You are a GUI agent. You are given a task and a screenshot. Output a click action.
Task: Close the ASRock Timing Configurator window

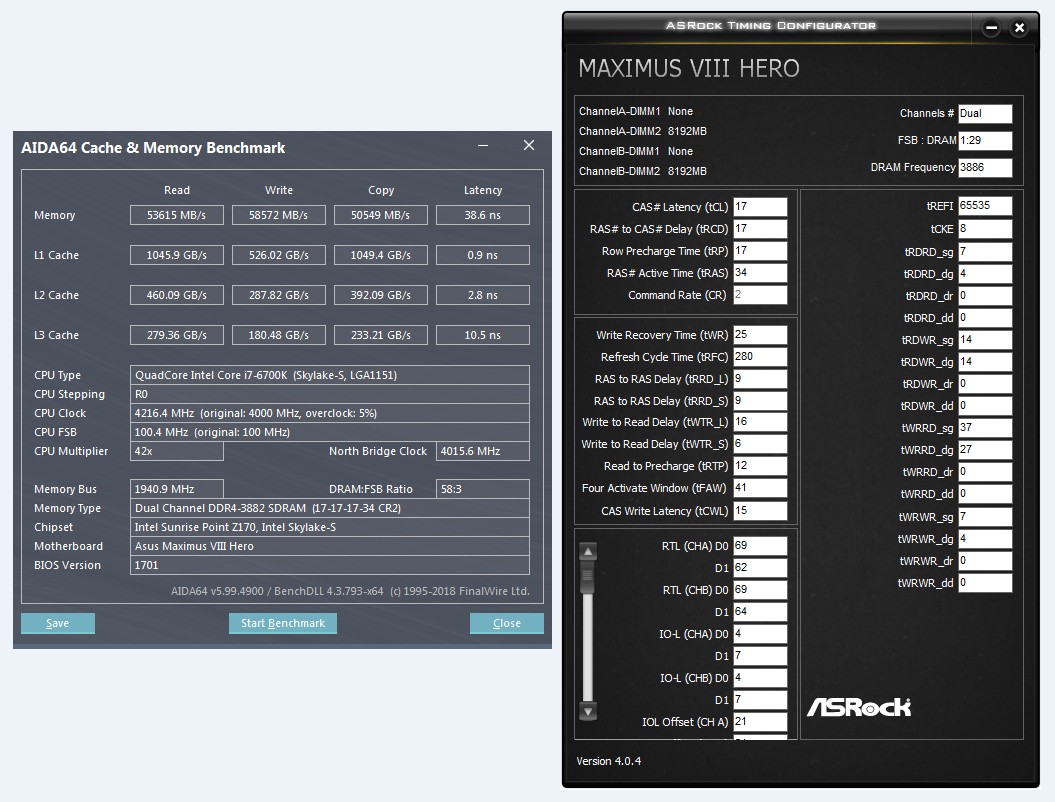tap(1019, 28)
